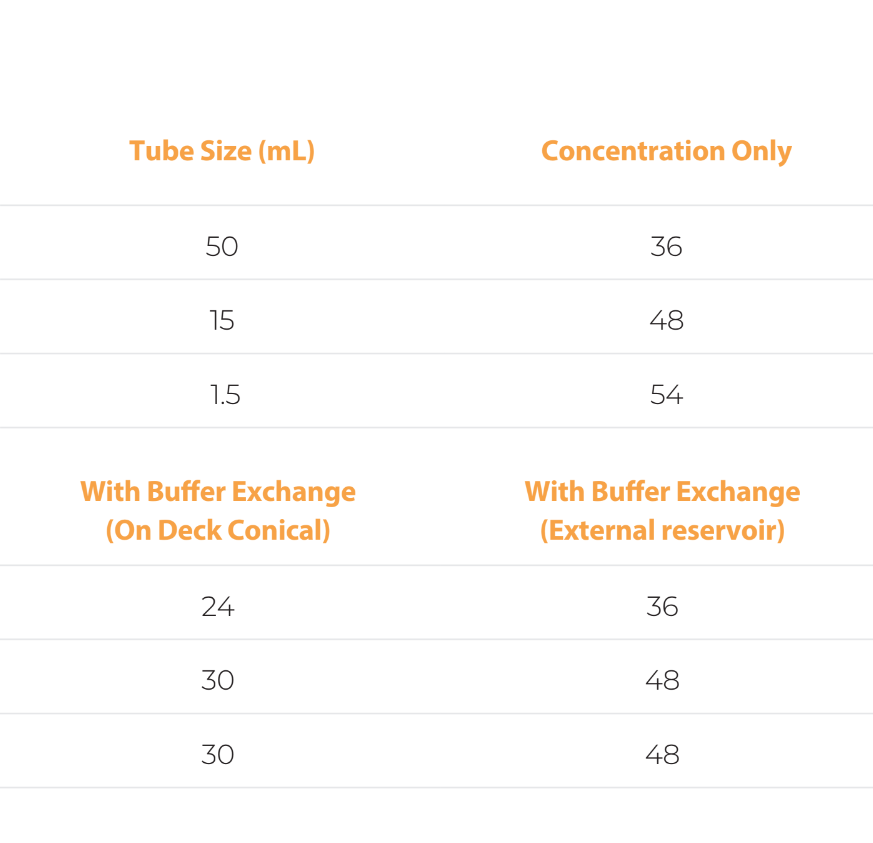Click the words External reservoir
The height and width of the screenshot is (843, 873).
click(663, 530)
